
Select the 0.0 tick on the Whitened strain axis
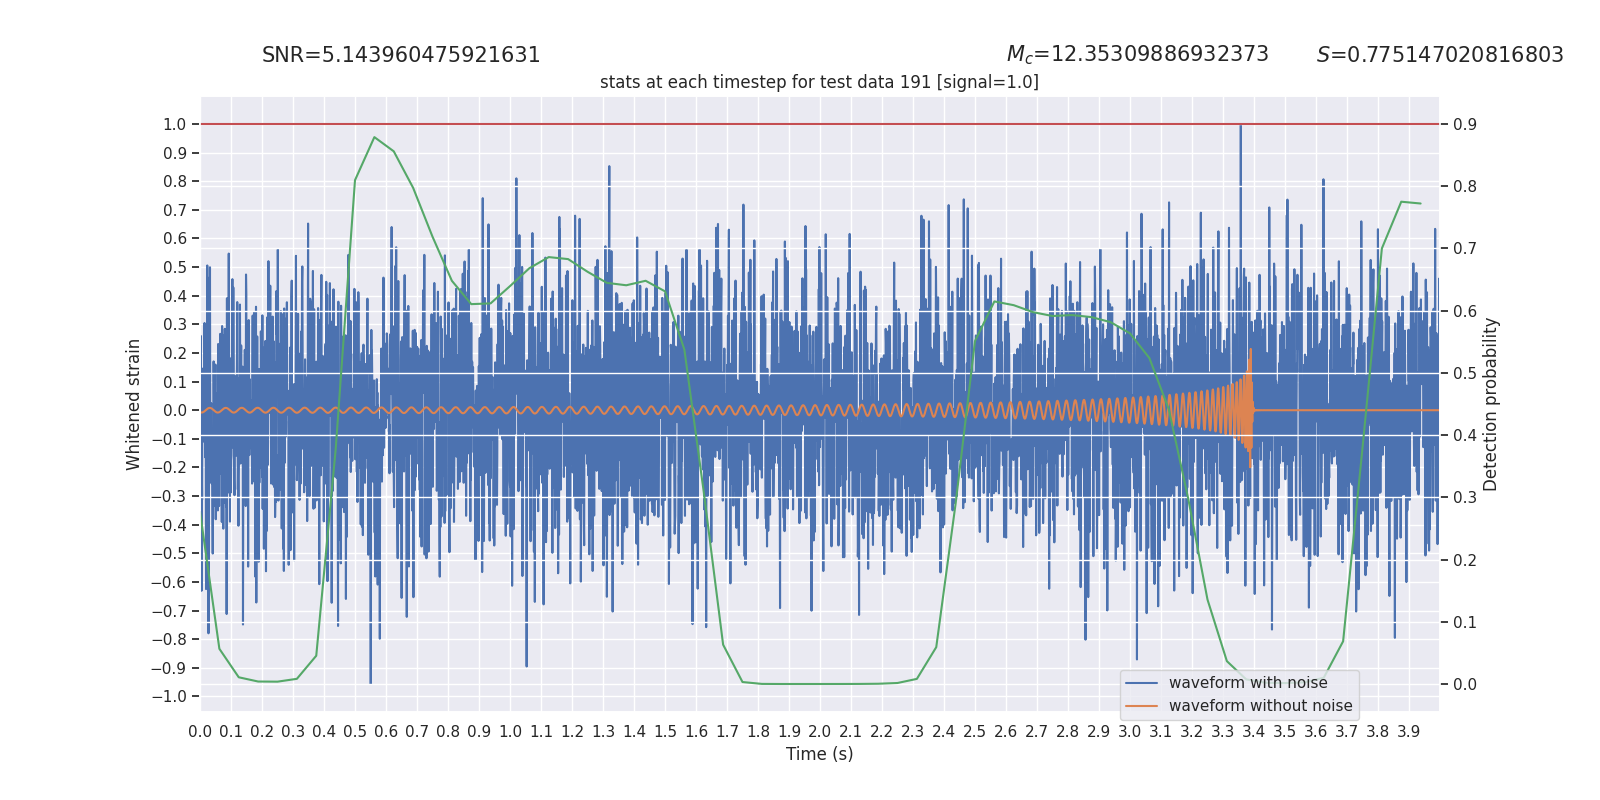175,410
